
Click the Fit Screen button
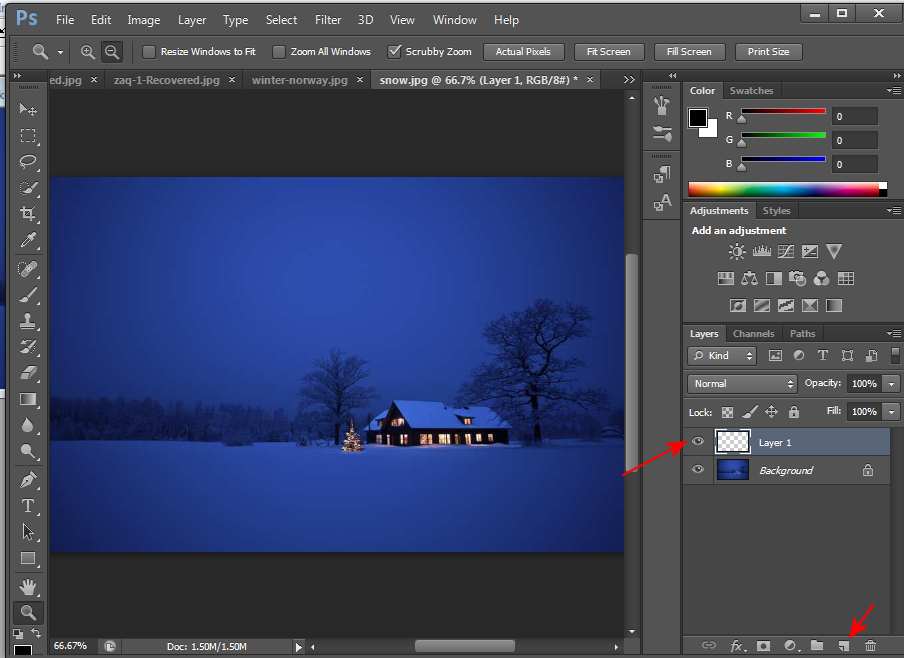coord(608,51)
